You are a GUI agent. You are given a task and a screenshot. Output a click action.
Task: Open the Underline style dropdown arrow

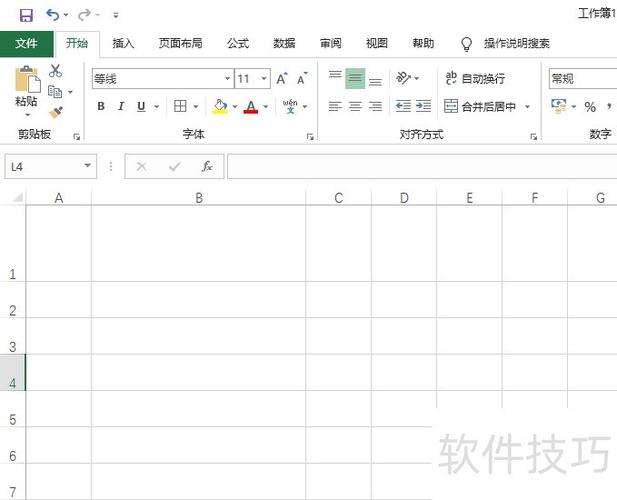[x=157, y=106]
